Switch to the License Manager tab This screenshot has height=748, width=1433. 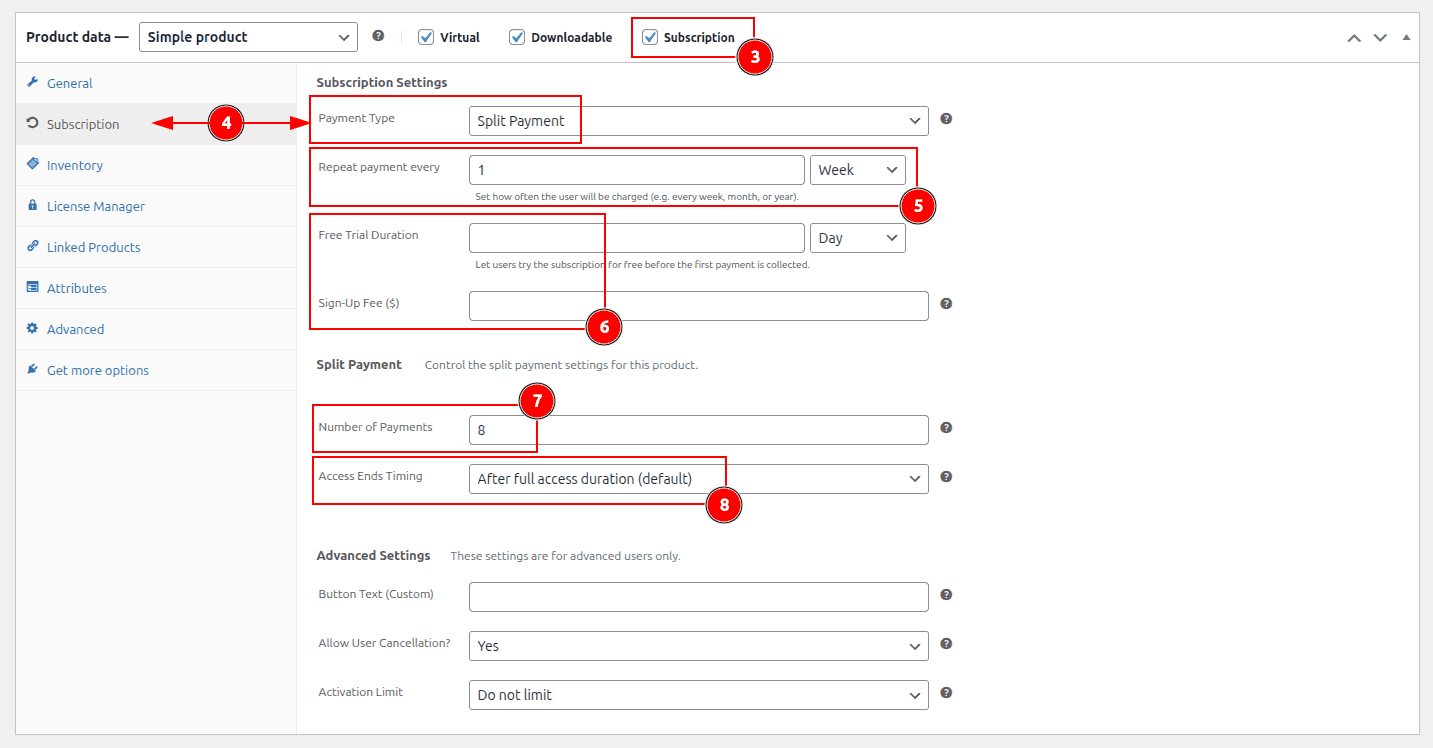click(x=95, y=206)
